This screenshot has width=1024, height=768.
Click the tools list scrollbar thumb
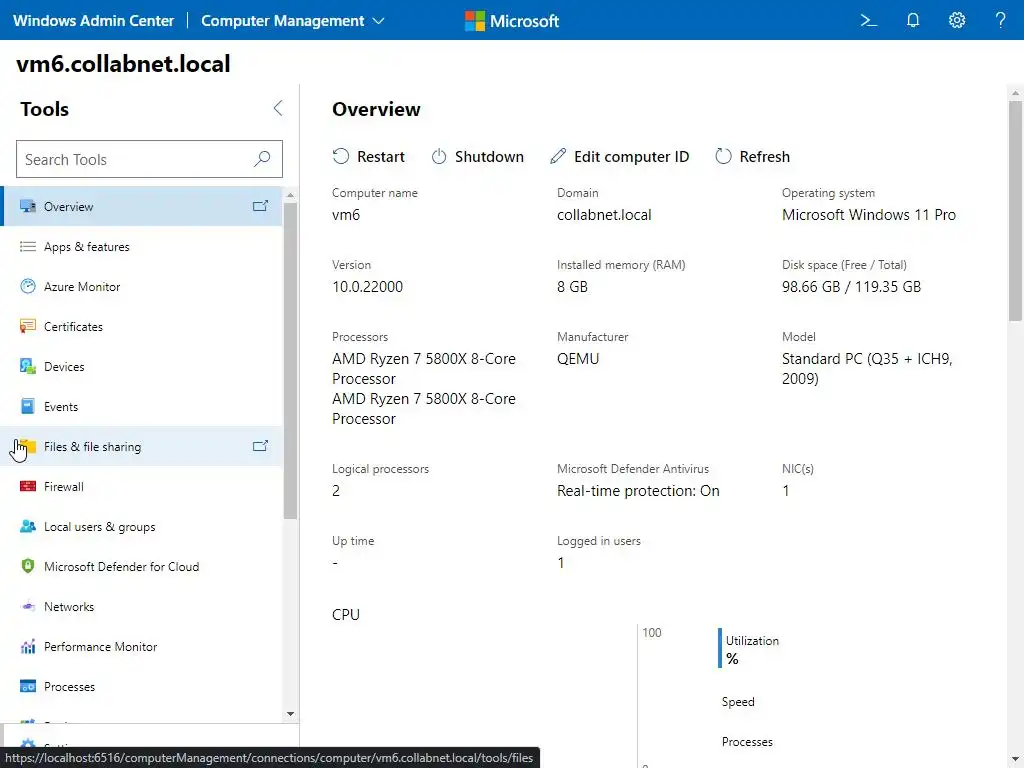pyautogui.click(x=291, y=360)
